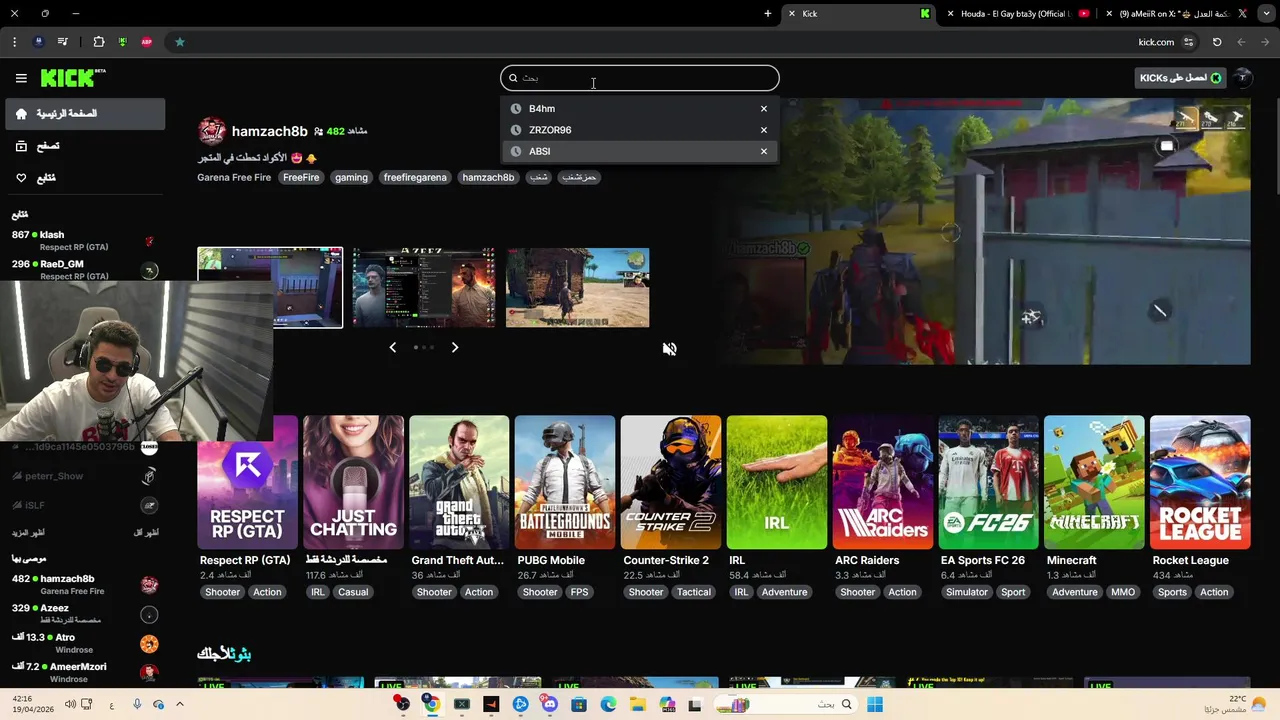Select the gaming tag
This screenshot has height=720, width=1280.
pos(351,177)
